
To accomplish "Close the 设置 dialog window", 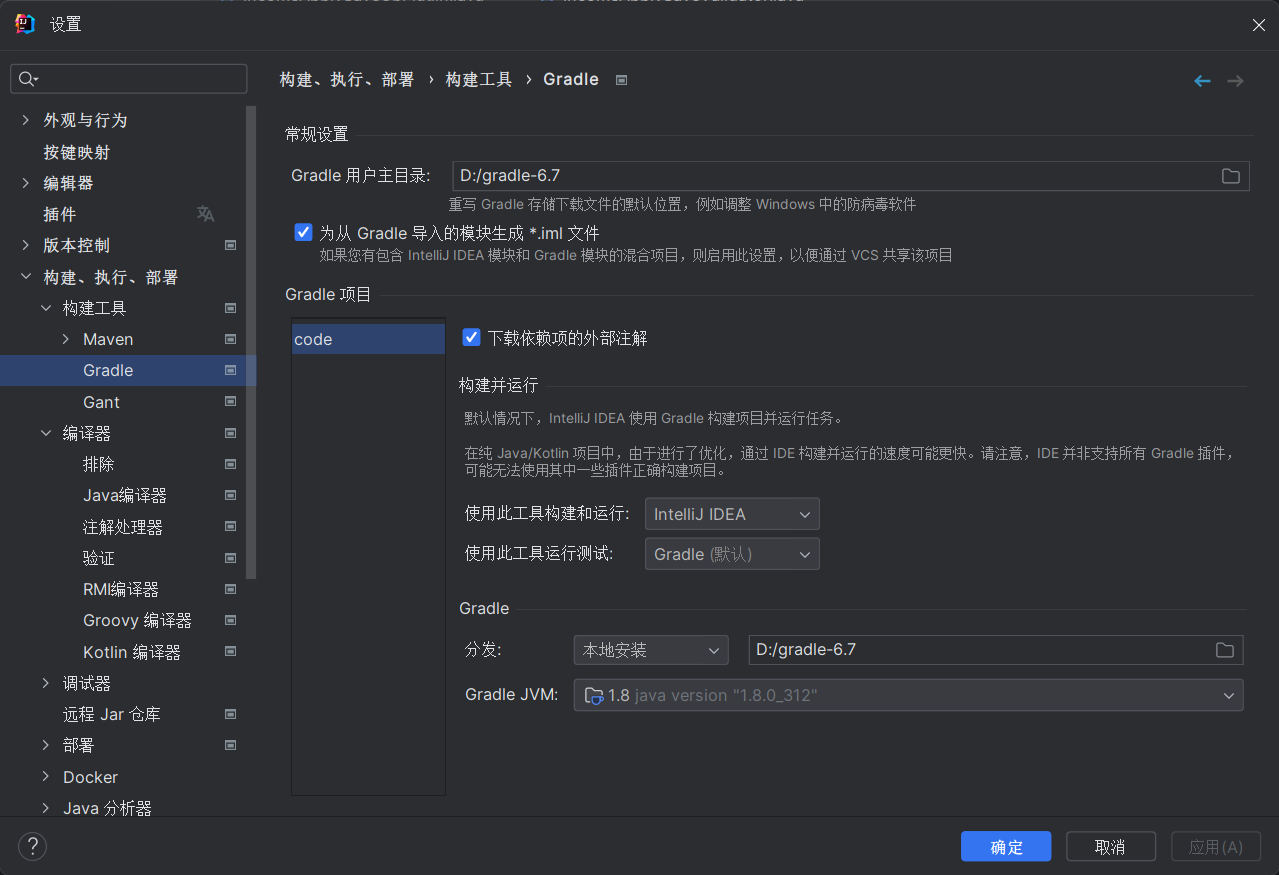I will point(1259,25).
